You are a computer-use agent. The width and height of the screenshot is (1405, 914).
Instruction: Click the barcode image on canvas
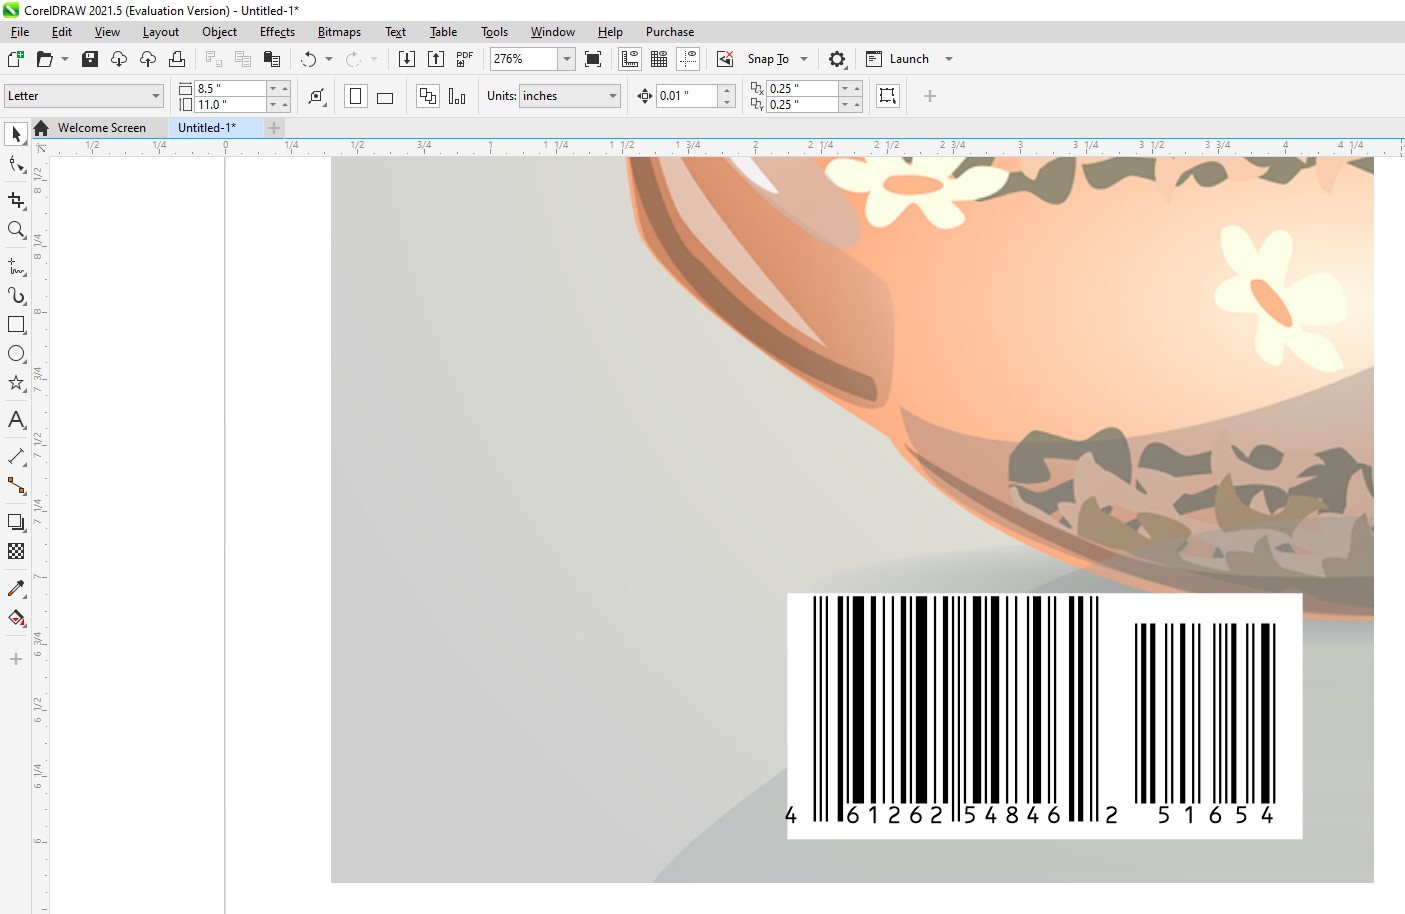pos(1044,716)
